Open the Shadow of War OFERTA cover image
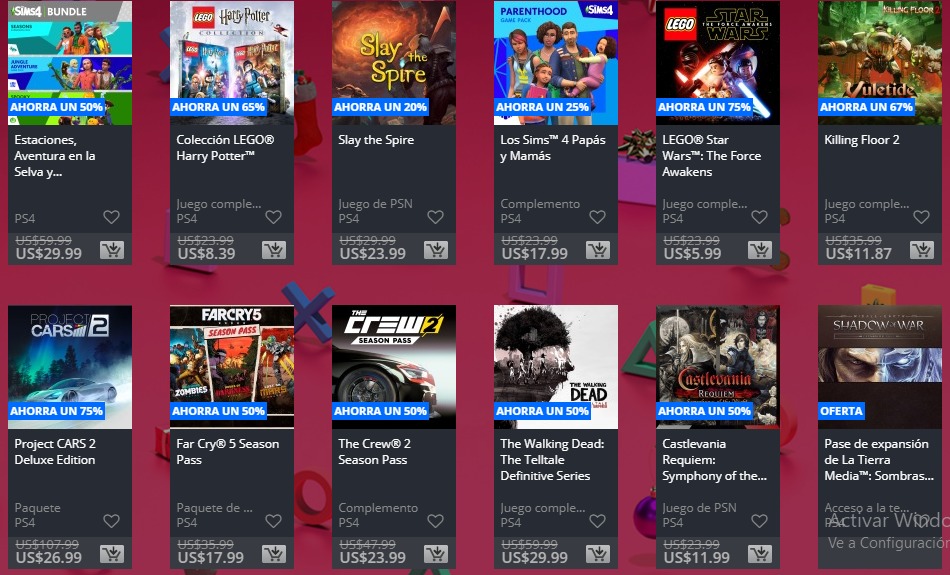Image resolution: width=950 pixels, height=575 pixels. point(880,367)
